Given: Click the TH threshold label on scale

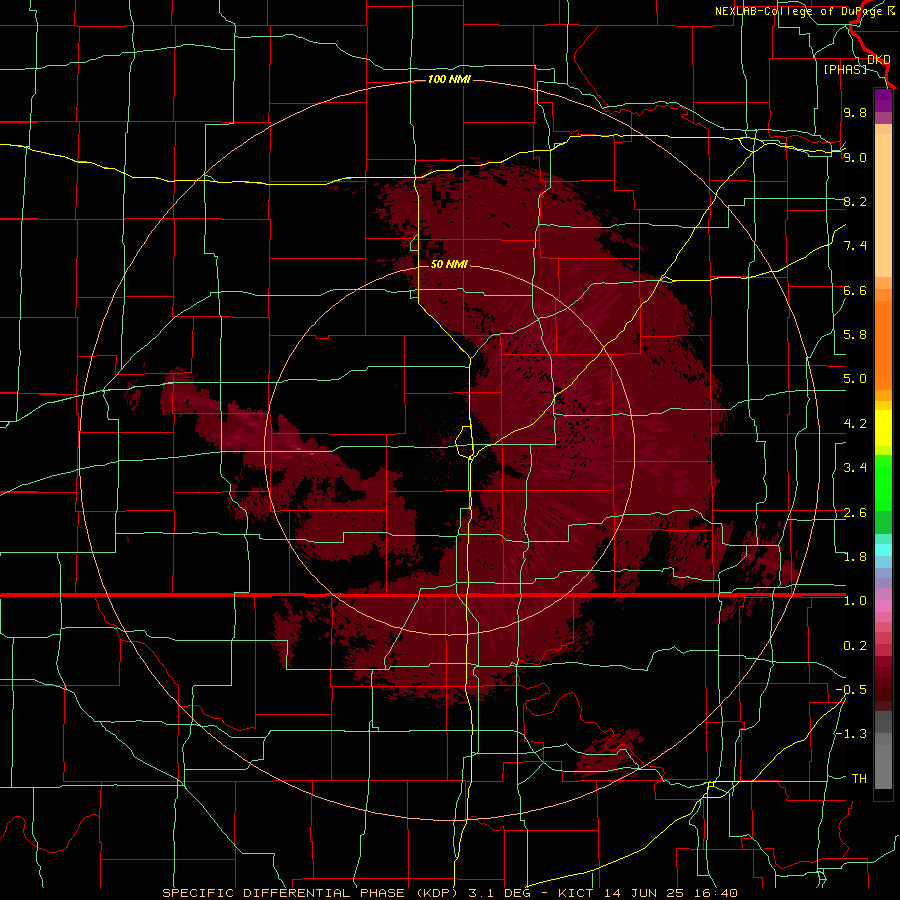Looking at the screenshot, I should click(859, 779).
